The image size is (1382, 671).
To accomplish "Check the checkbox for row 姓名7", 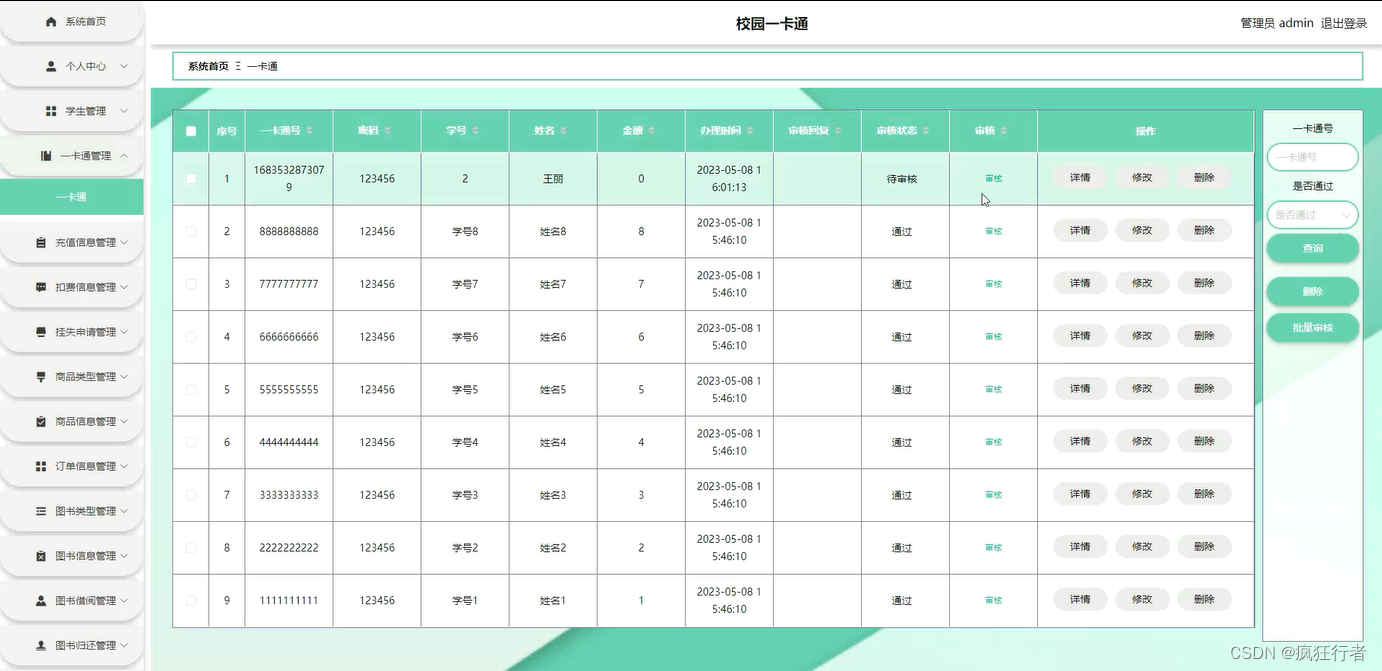I will [x=191, y=284].
